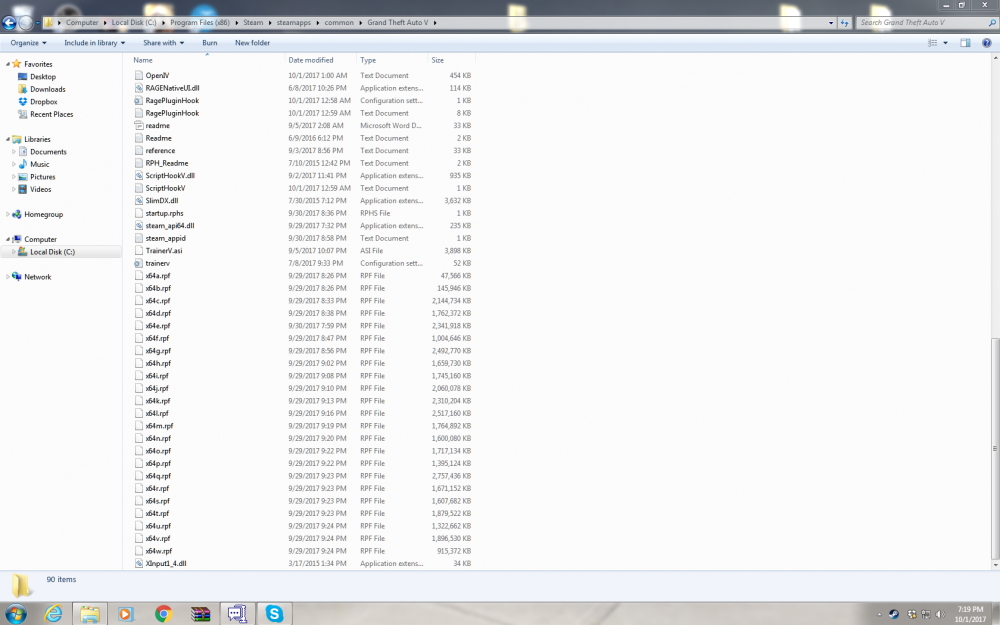Screen dimensions: 1000x625
Task: Expand the Network tree node
Action: [x=8, y=277]
